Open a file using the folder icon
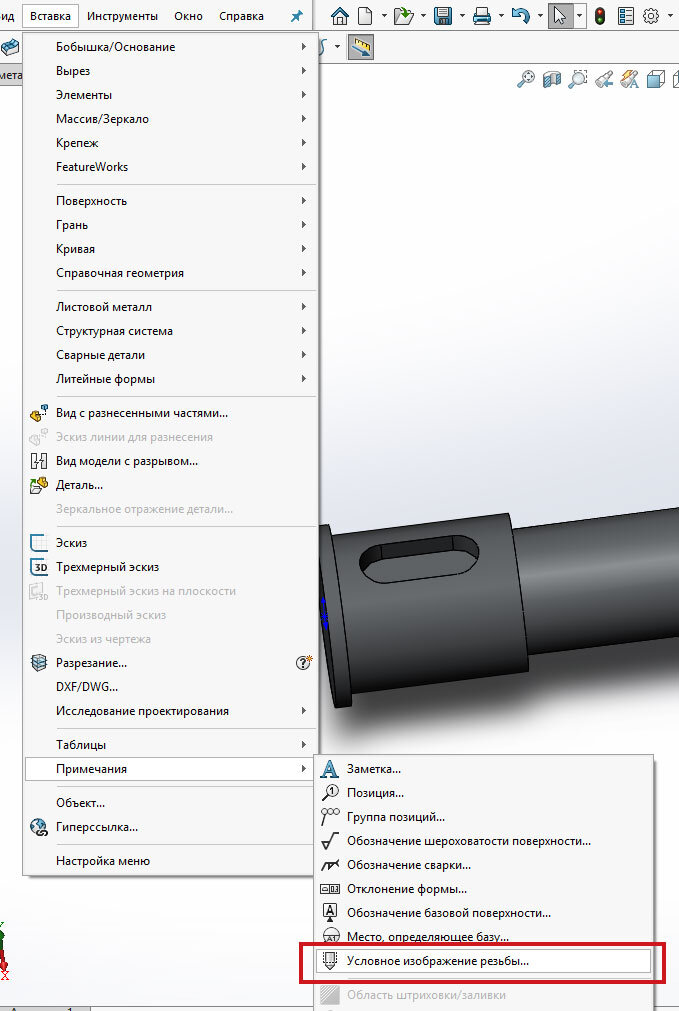The image size is (679, 1011). point(404,15)
